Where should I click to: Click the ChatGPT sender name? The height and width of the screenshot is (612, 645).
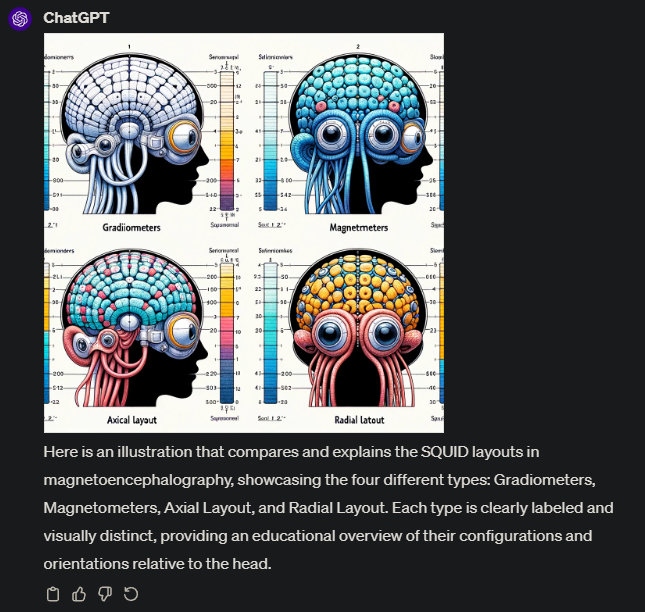(x=76, y=18)
